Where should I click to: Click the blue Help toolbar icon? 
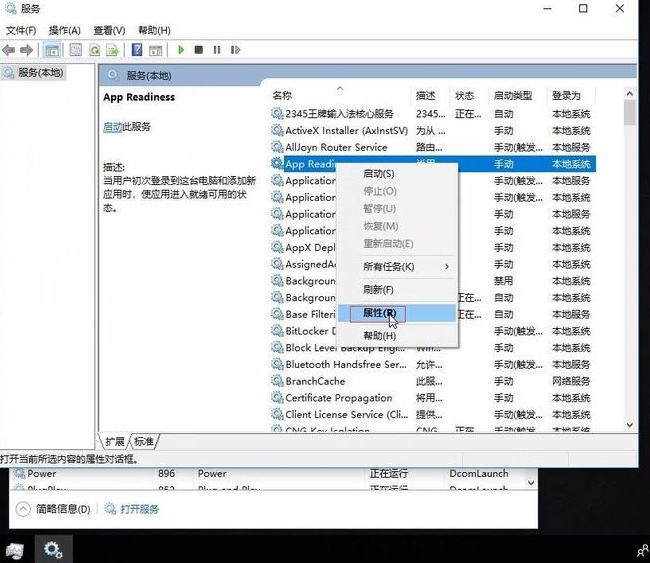[x=137, y=50]
